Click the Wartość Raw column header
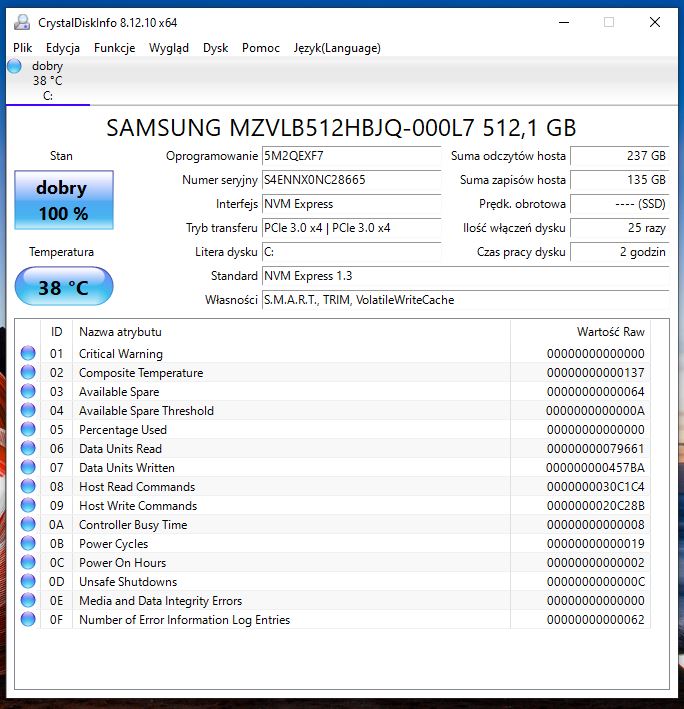 [x=610, y=331]
